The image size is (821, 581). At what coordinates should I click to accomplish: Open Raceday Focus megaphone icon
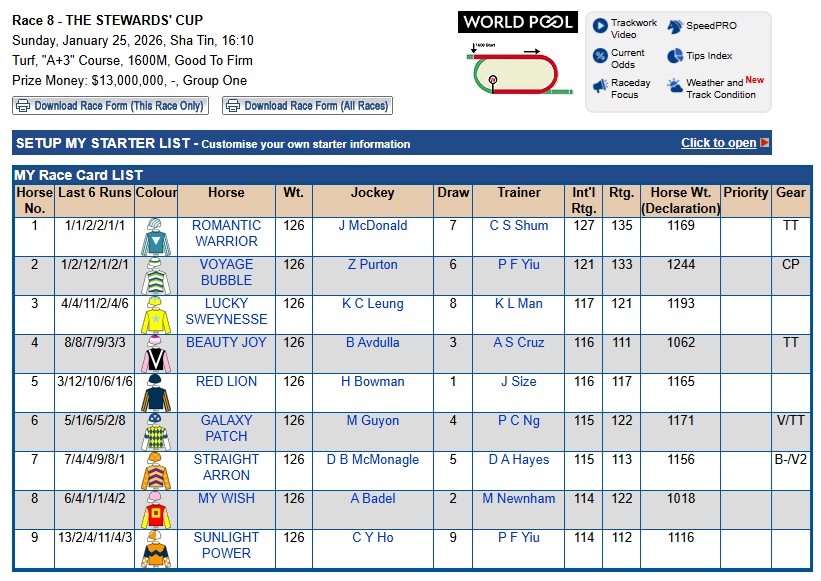pyautogui.click(x=600, y=87)
